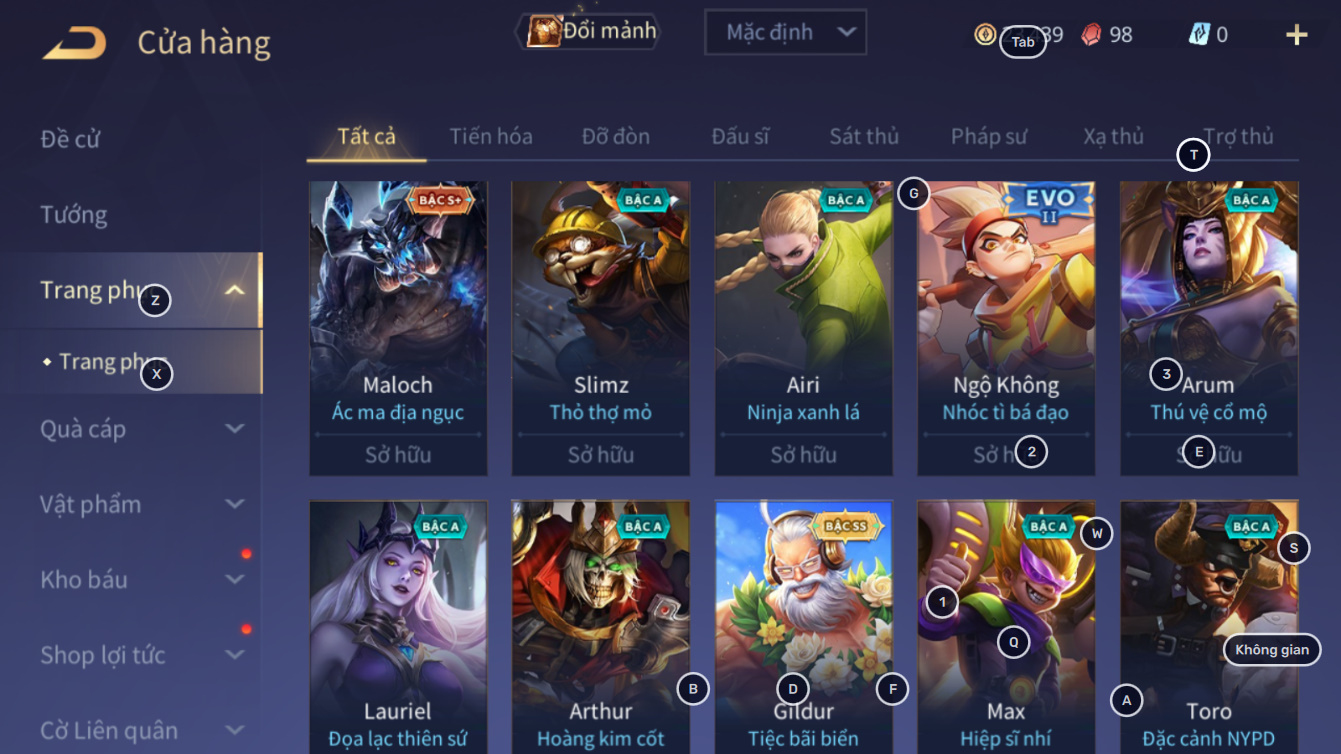Select the Lauriel Đọa lạc thiên sứ card

pyautogui.click(x=398, y=627)
